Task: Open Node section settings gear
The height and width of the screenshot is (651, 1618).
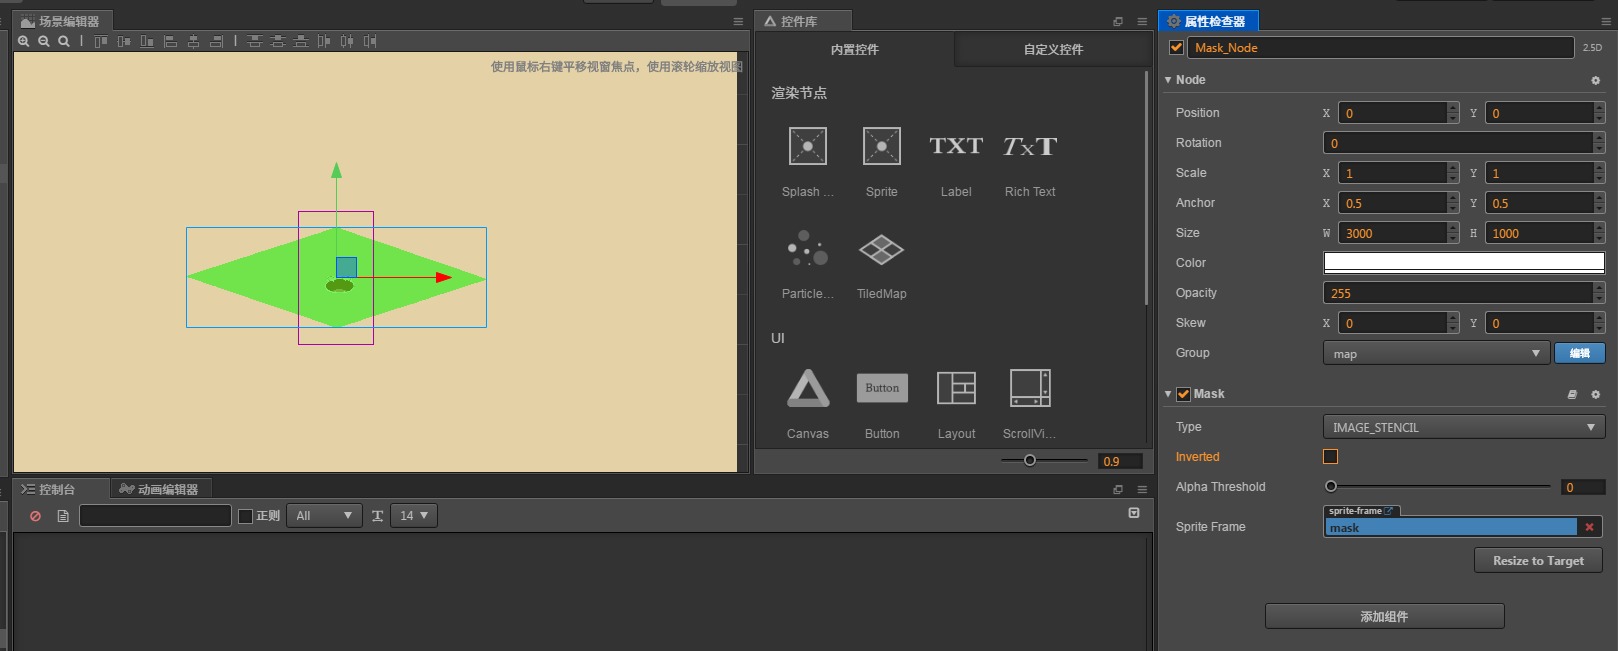Action: (x=1595, y=80)
